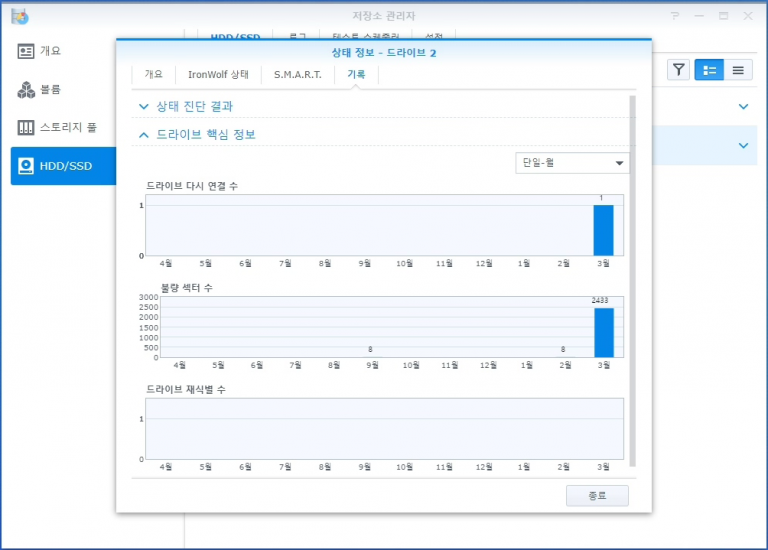Switch to compact list view icon
This screenshot has width=768, height=550.
[x=738, y=70]
